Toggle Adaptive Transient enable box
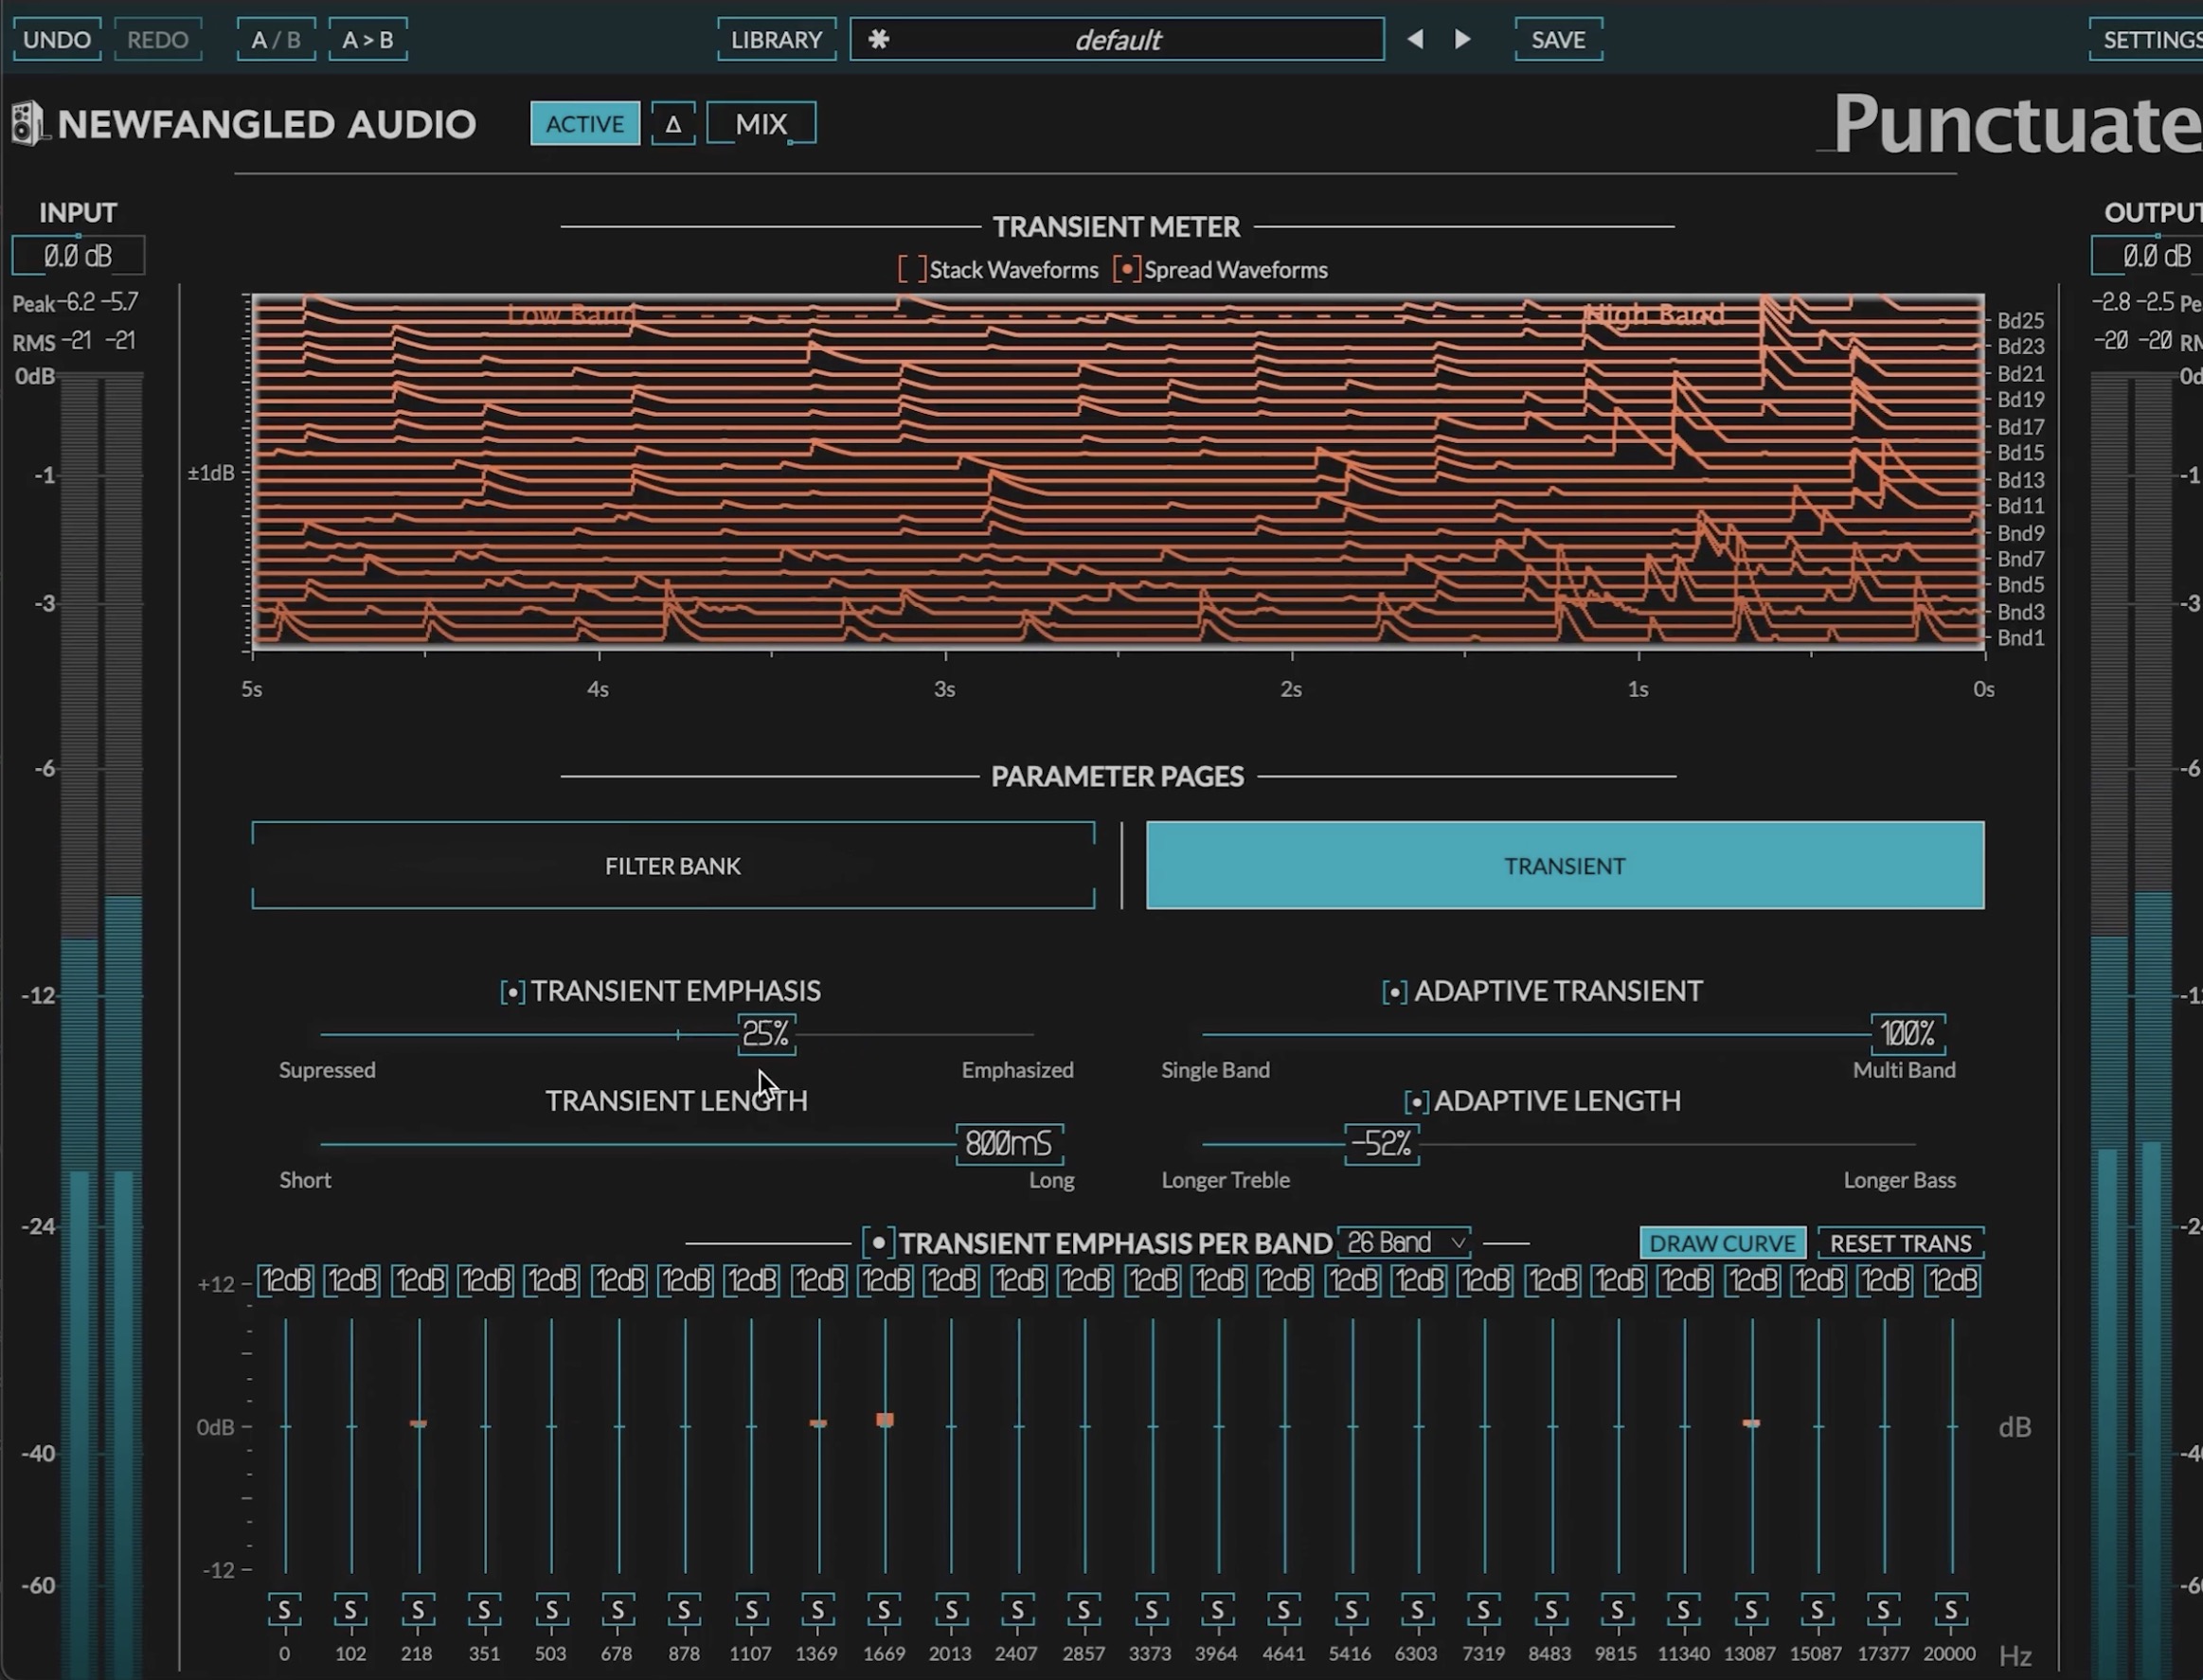The image size is (2203, 1680). coord(1395,992)
